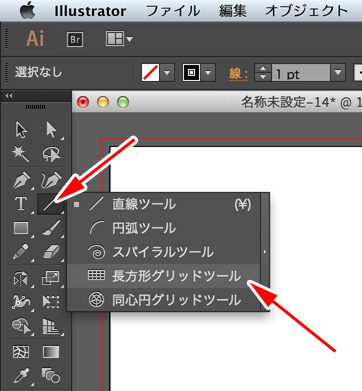The width and height of the screenshot is (362, 391).
Task: Open the Illustrator application menu
Action: tap(90, 11)
